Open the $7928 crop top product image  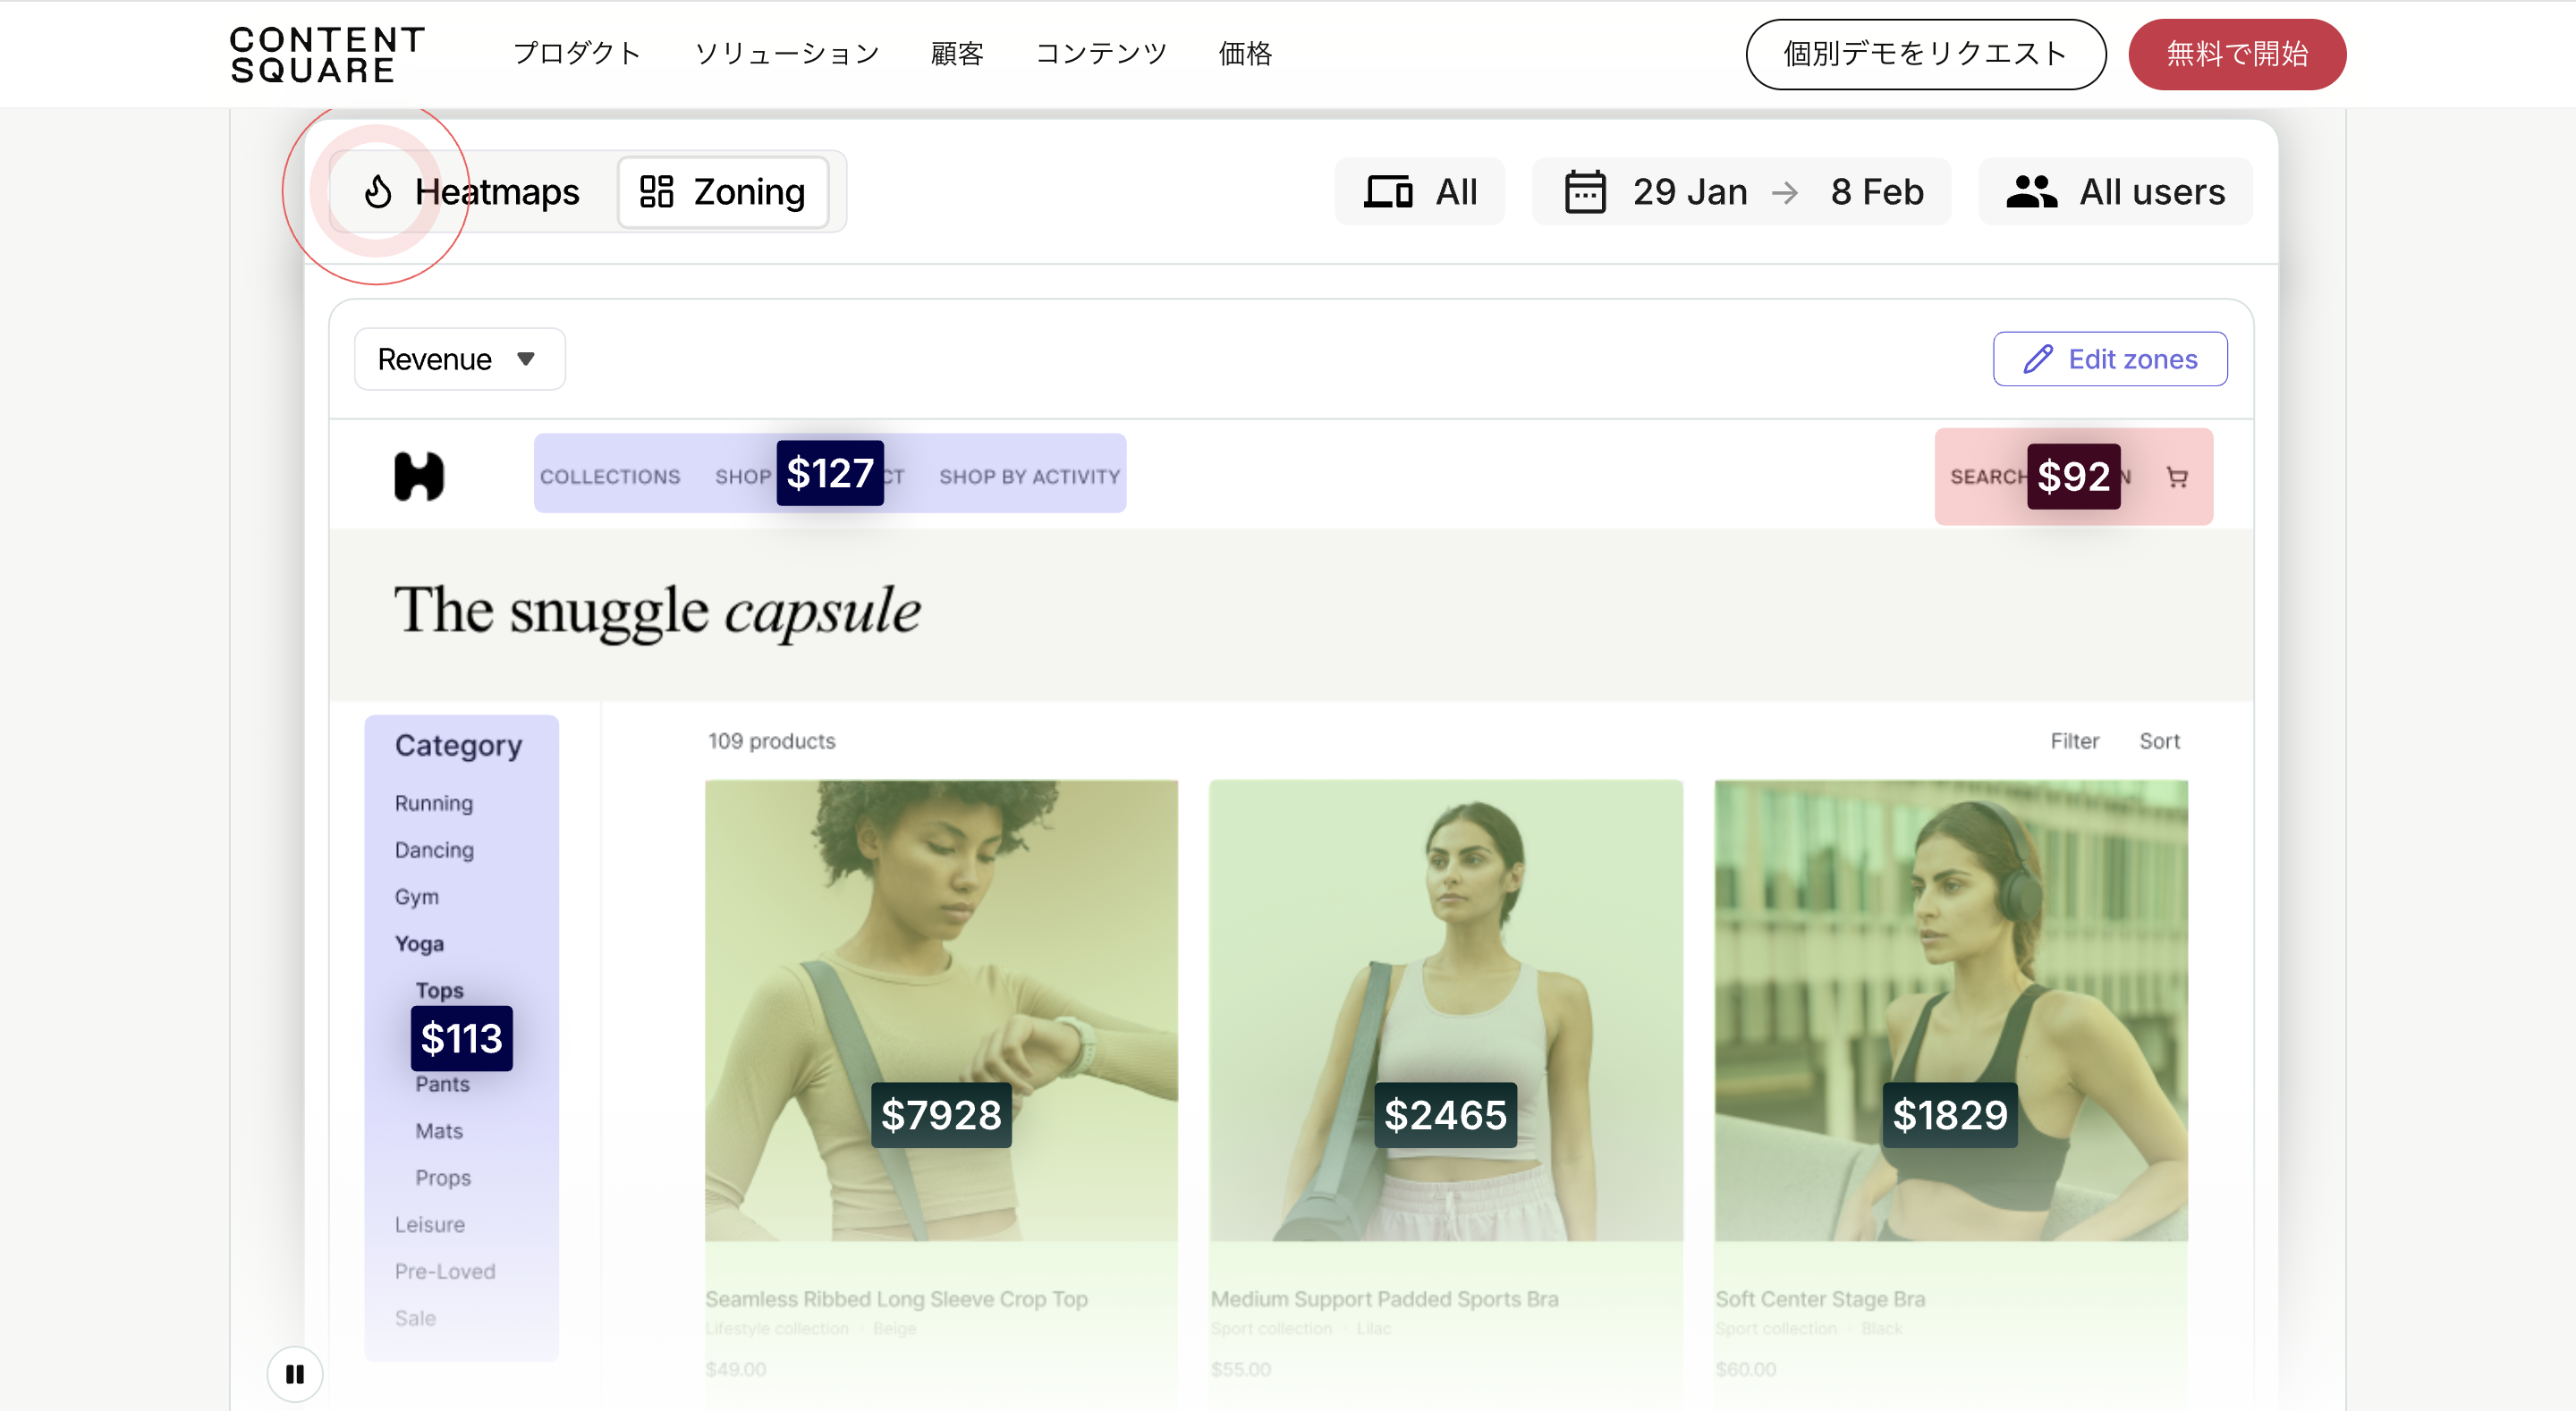point(941,1010)
